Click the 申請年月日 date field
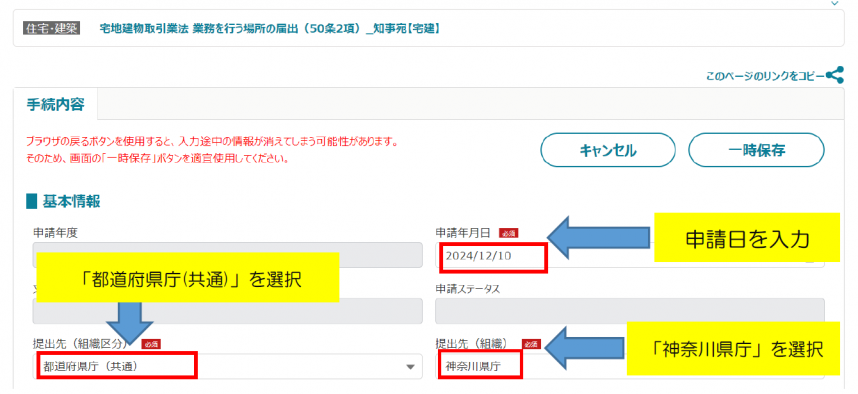Screen dimensions: 858x394 [630, 256]
